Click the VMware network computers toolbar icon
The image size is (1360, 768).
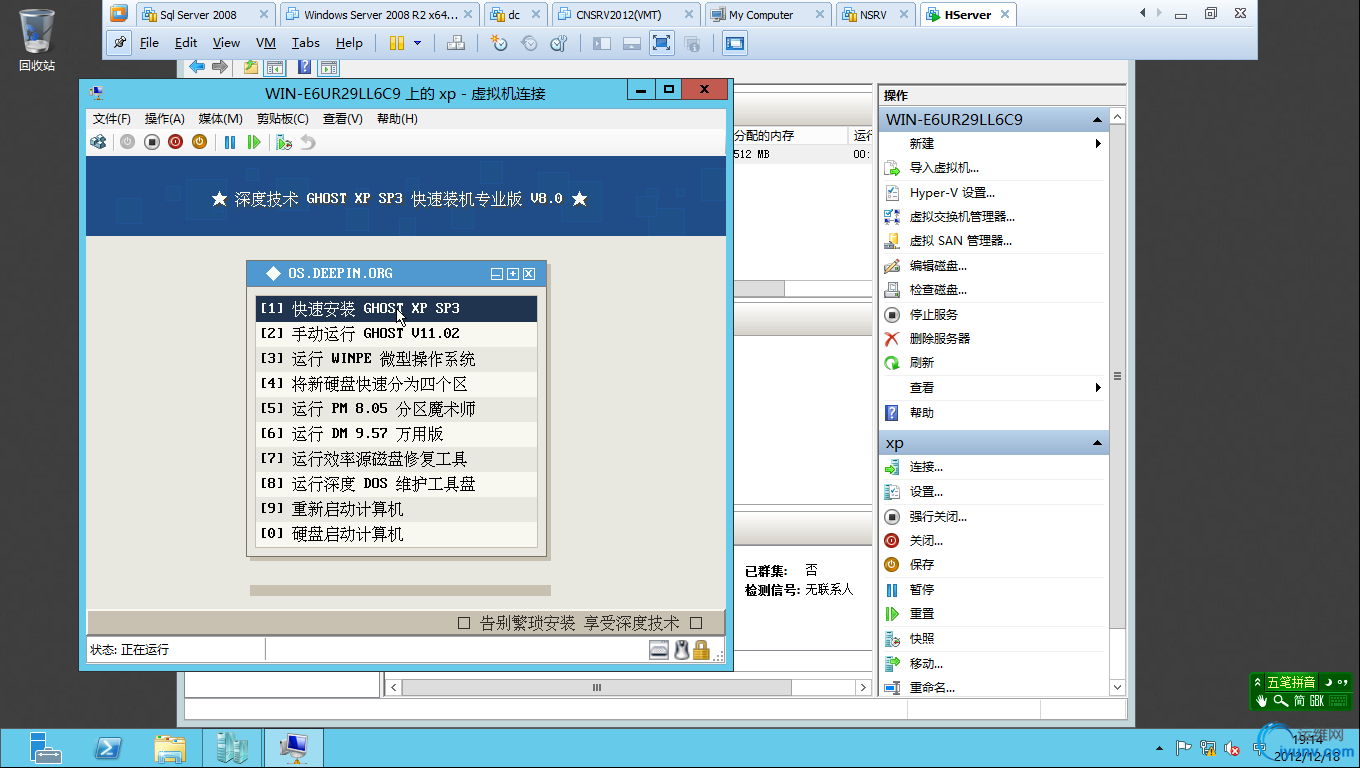tap(455, 43)
